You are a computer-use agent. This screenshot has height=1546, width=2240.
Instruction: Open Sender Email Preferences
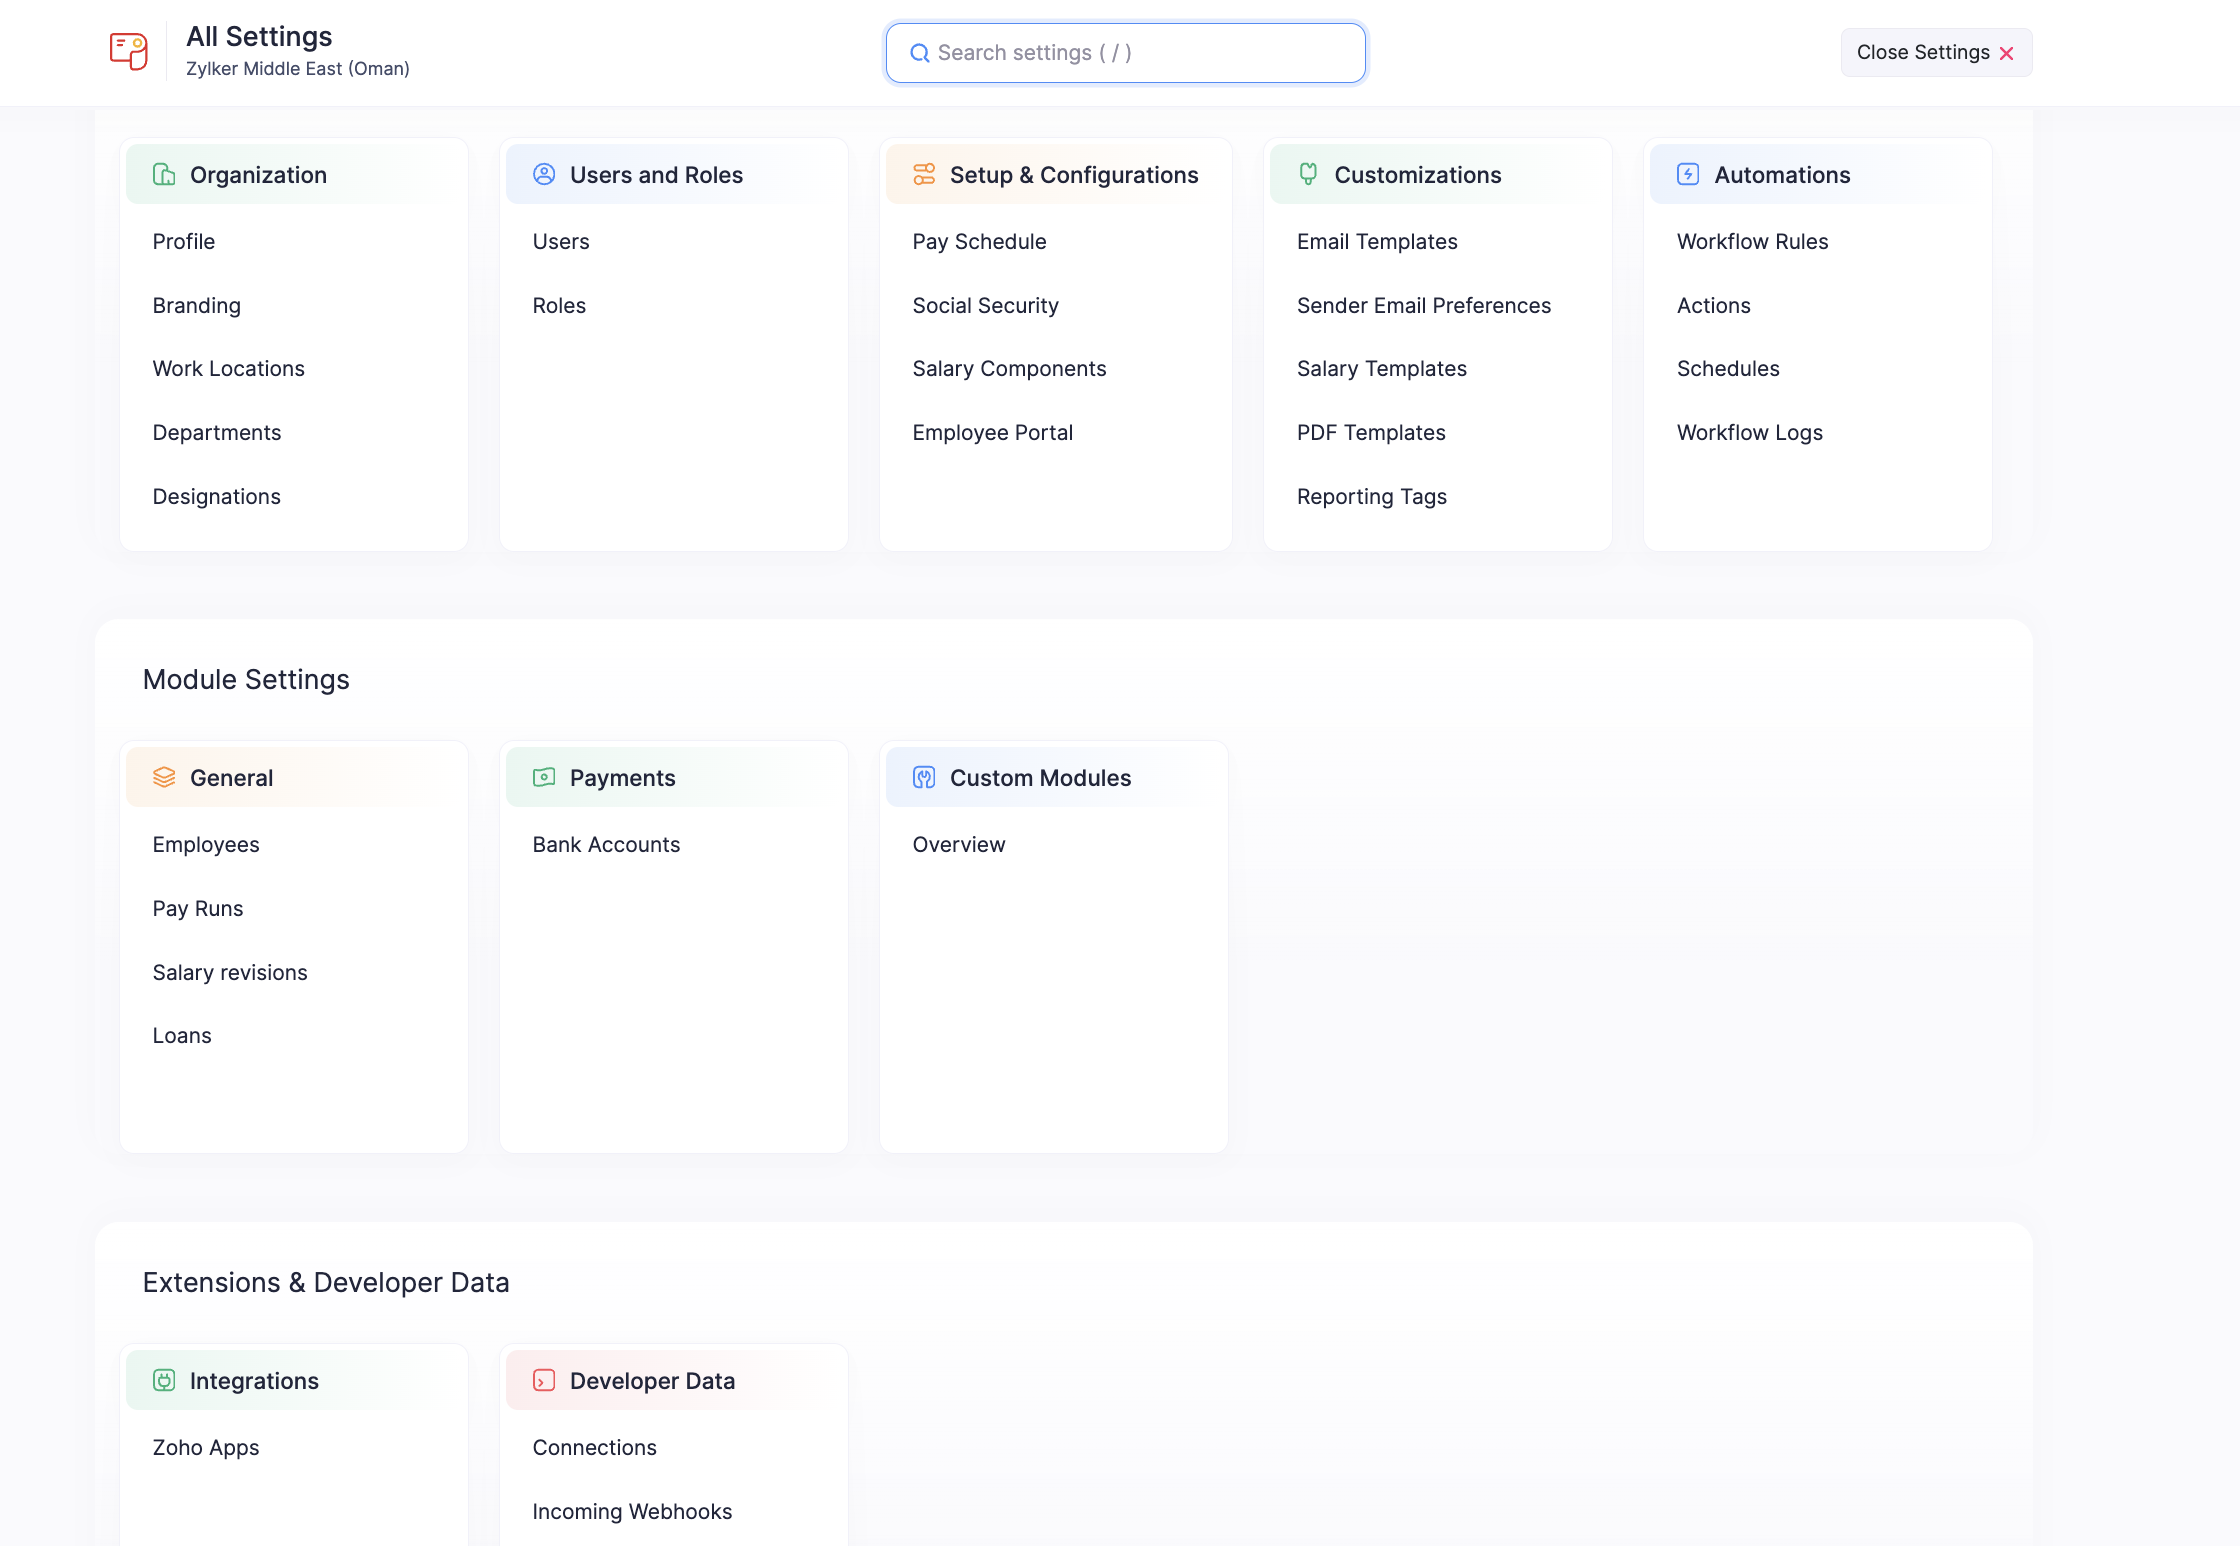tap(1423, 306)
